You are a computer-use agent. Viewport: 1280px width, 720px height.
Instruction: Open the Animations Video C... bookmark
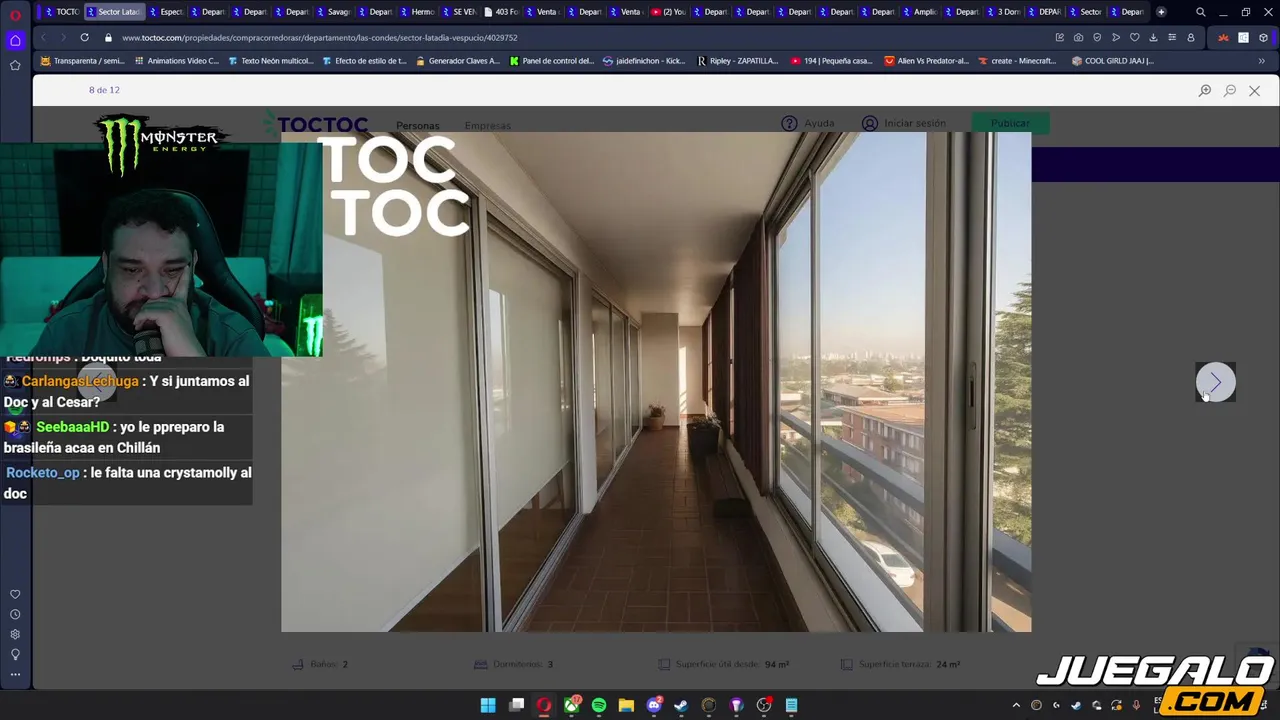pyautogui.click(x=176, y=61)
